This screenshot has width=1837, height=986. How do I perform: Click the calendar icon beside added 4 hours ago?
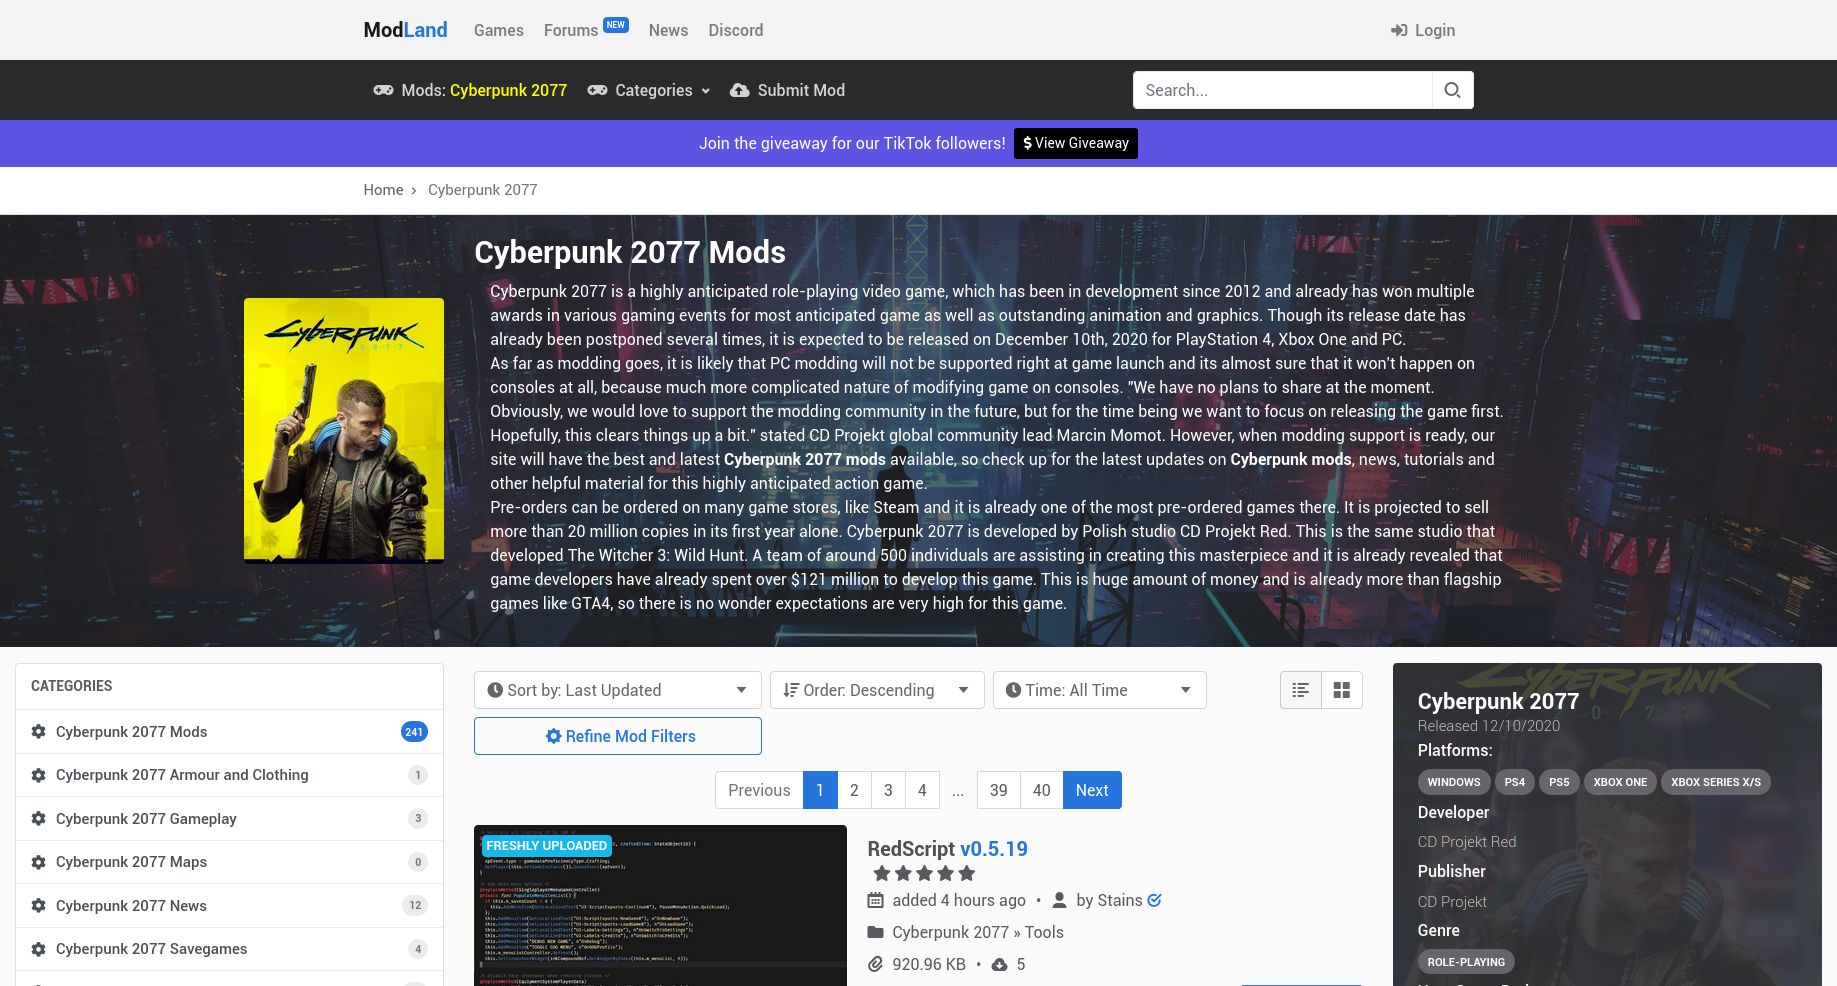875,900
